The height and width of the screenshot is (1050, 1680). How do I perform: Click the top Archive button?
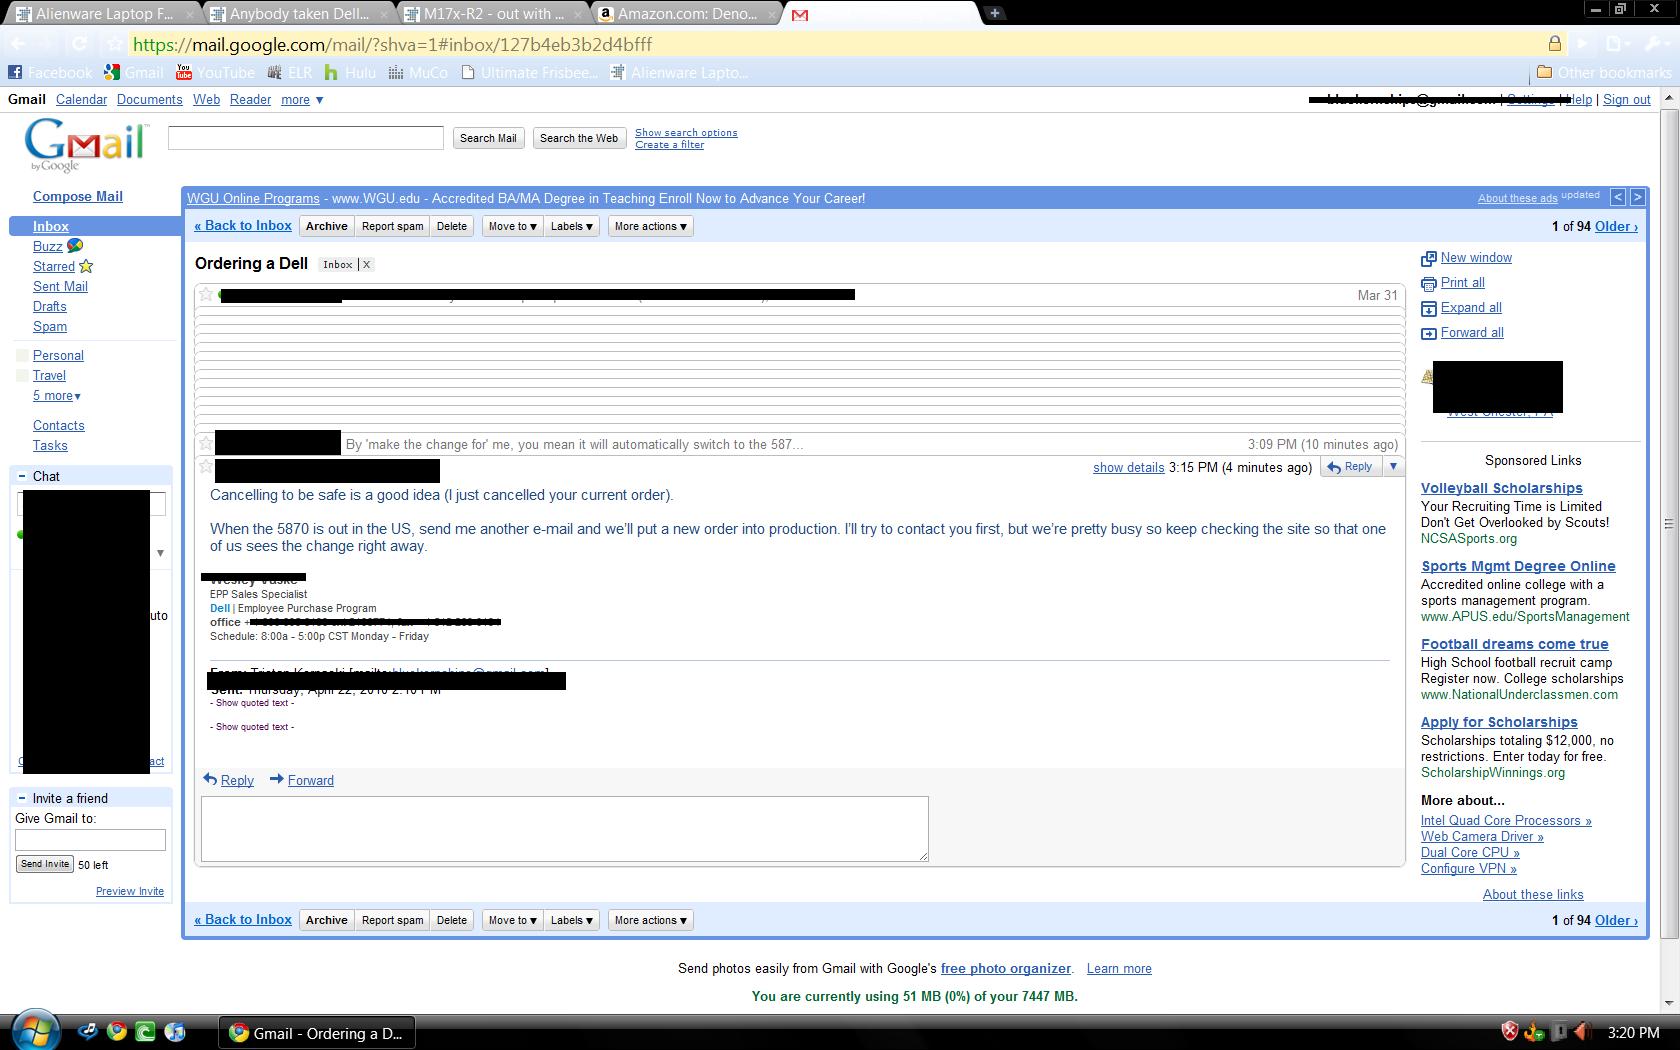[x=327, y=226]
